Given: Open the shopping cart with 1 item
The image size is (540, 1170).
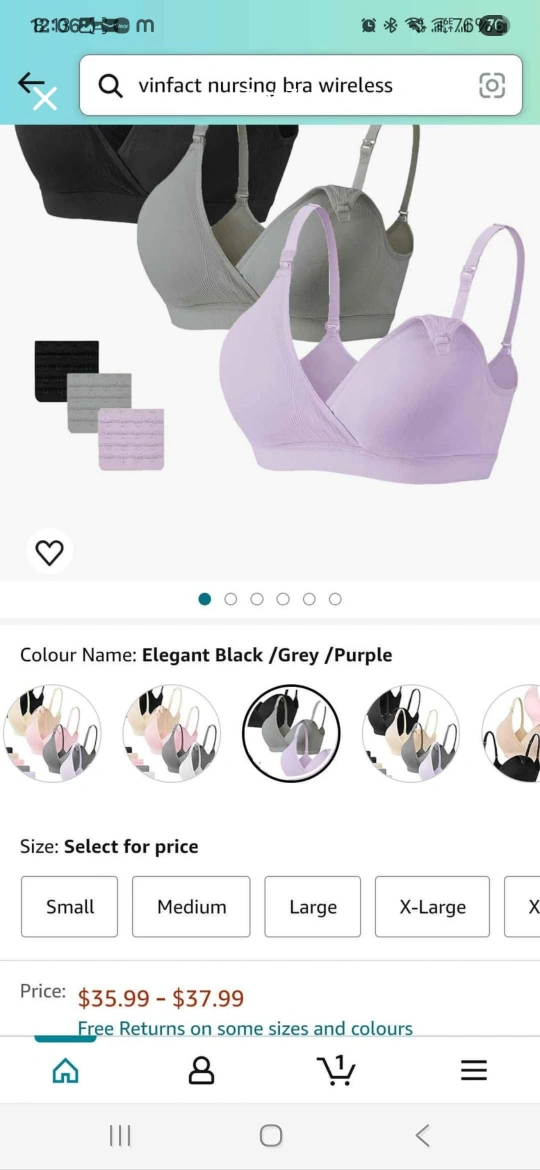Looking at the screenshot, I should (x=336, y=1070).
